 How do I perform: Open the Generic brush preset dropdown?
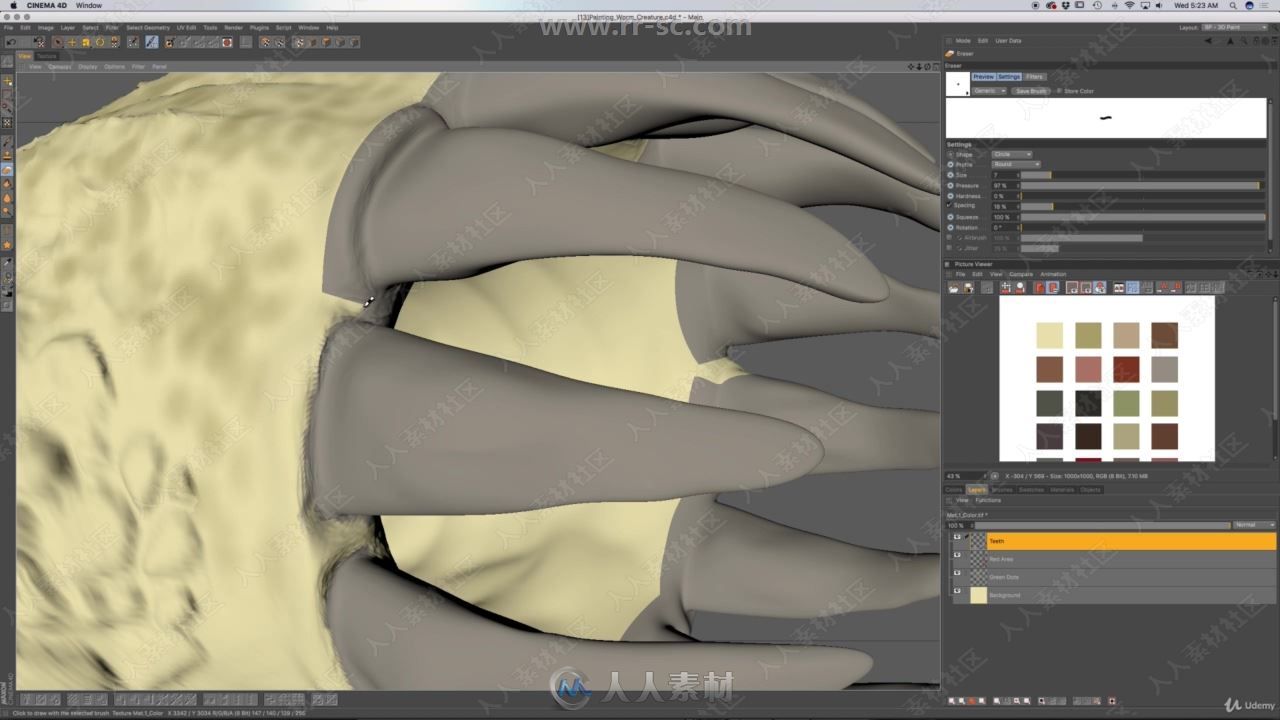989,91
